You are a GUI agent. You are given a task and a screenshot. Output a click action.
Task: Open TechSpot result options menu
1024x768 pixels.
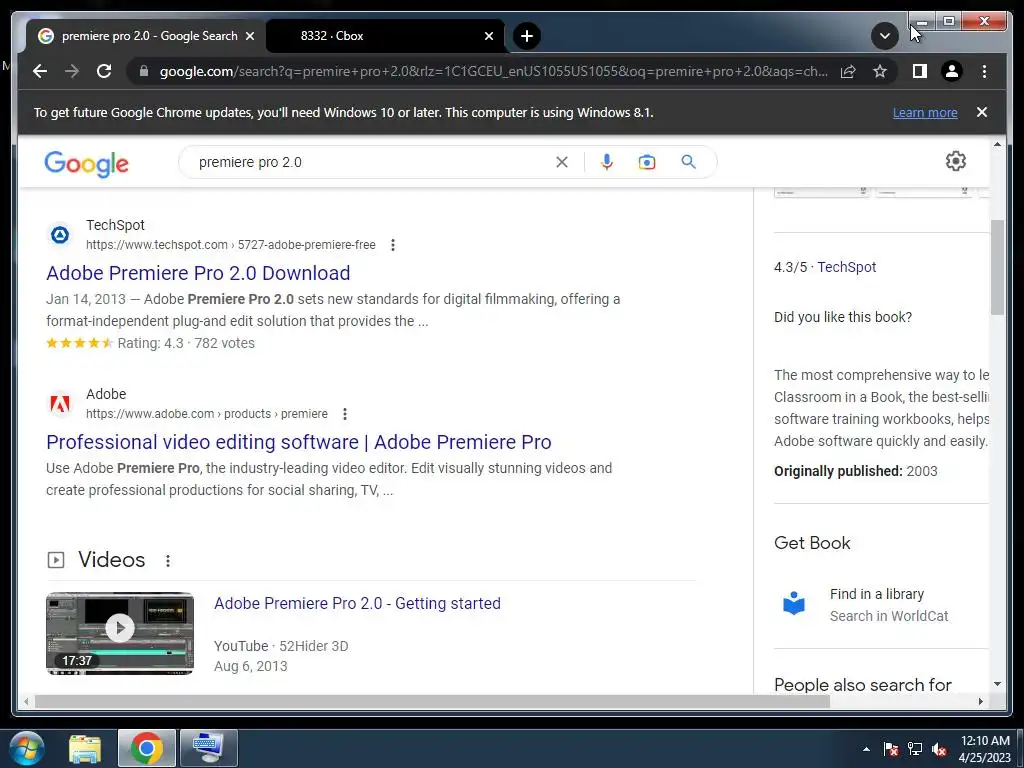[392, 245]
